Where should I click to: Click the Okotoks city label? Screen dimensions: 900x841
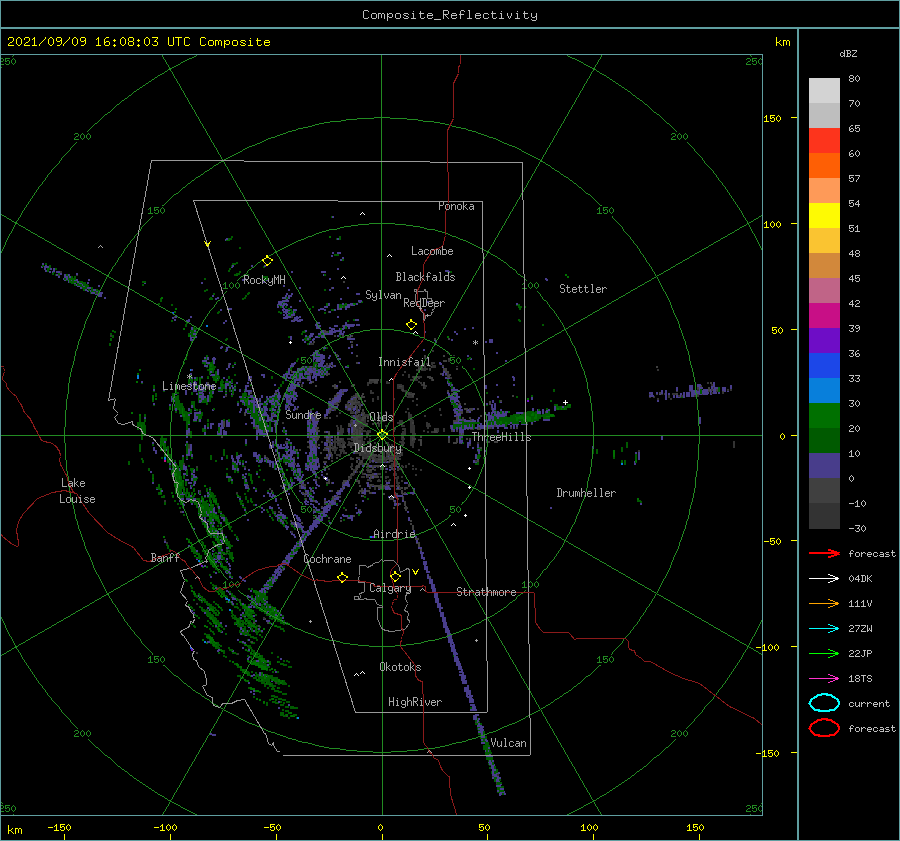(400, 667)
